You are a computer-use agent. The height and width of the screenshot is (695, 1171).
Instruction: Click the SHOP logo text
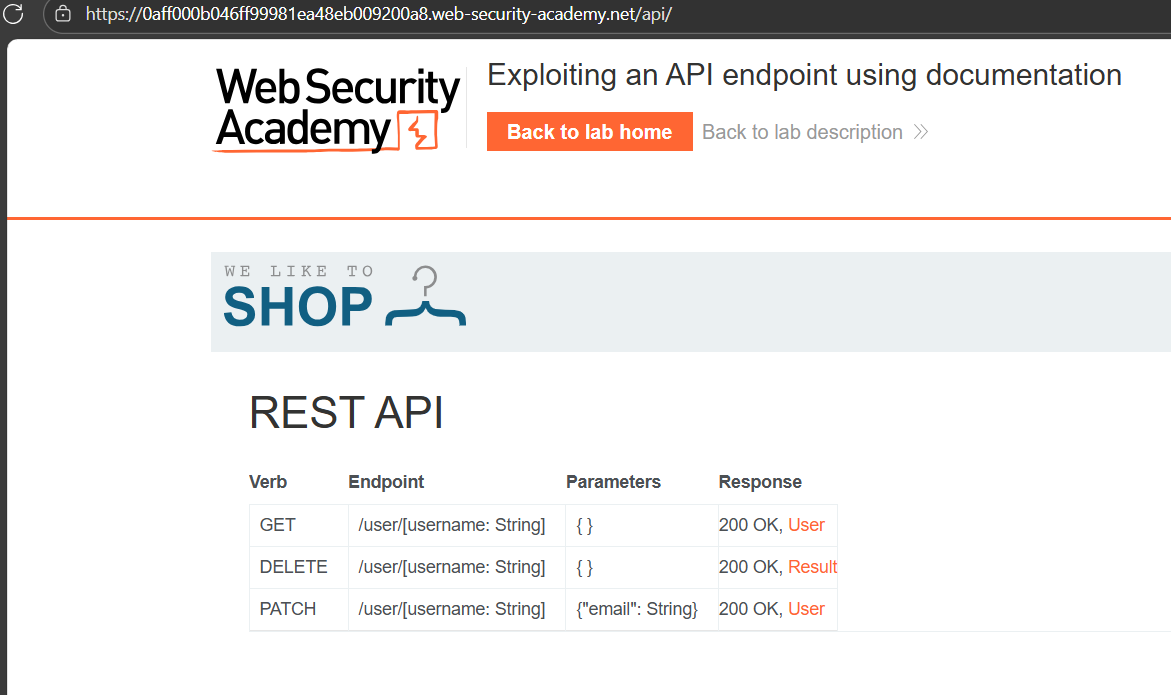pyautogui.click(x=297, y=305)
